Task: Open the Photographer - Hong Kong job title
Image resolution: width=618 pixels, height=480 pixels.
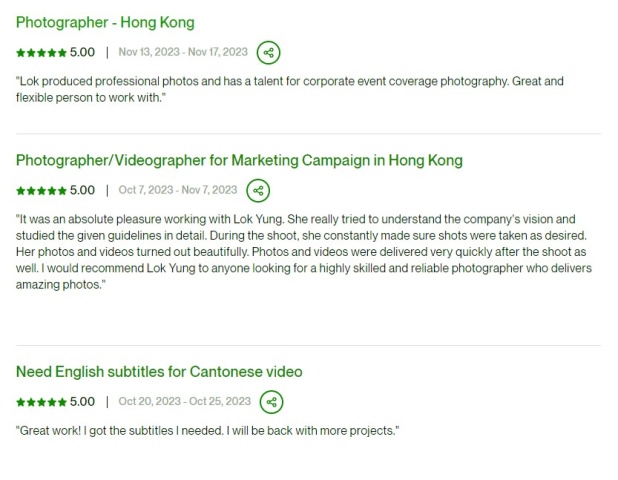Action: tap(105, 22)
